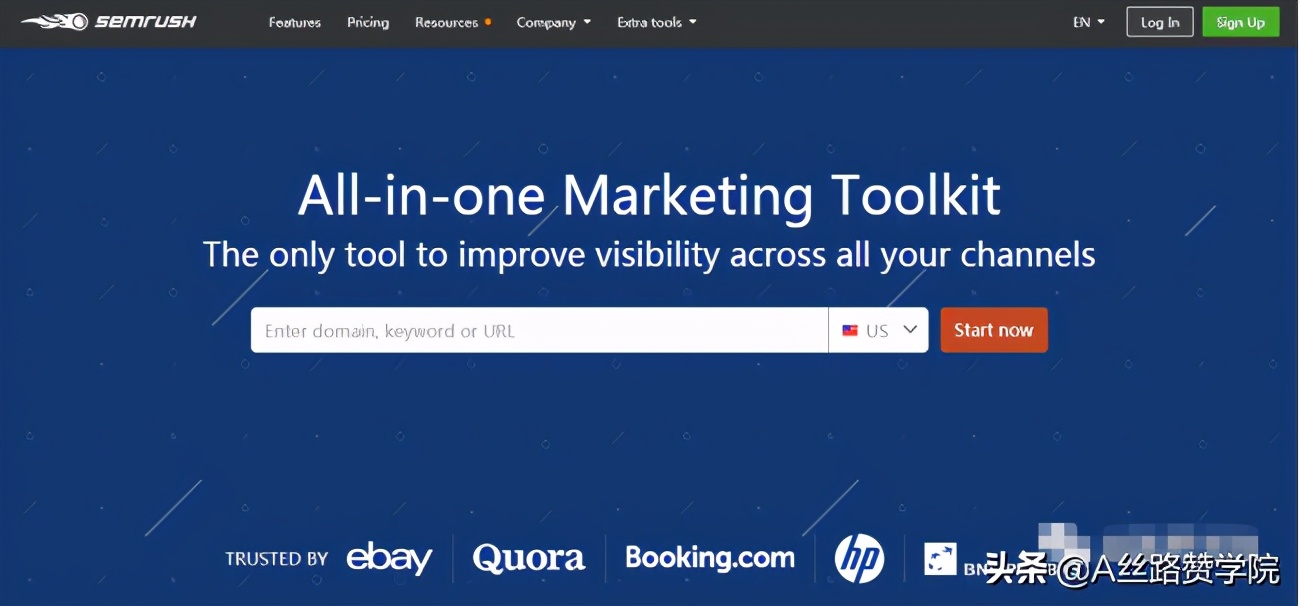Expand the Extra tools dropdown

(x=657, y=22)
